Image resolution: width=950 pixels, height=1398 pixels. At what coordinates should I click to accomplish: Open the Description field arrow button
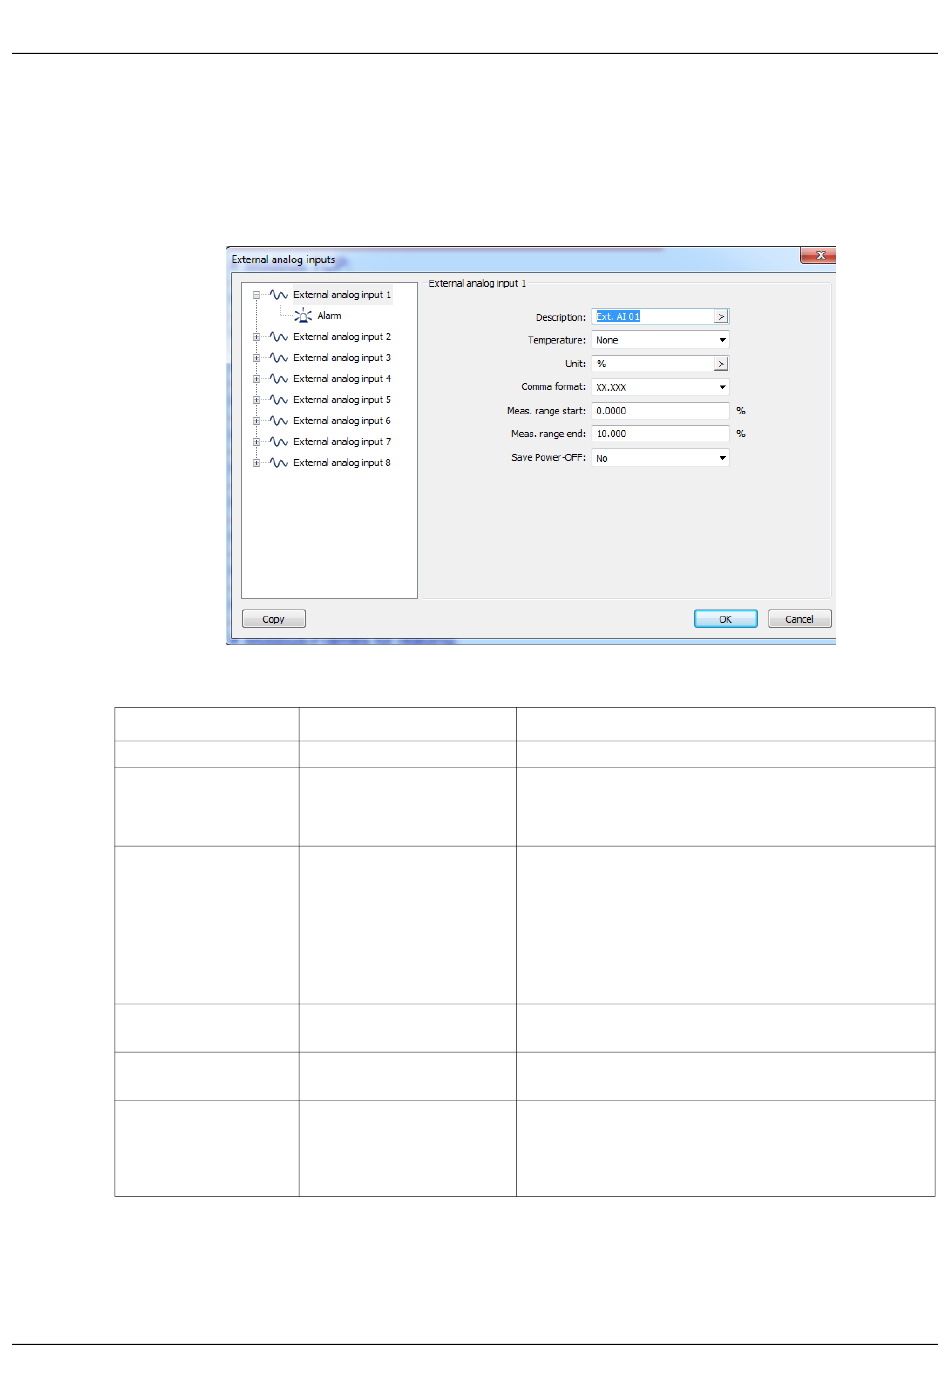click(721, 316)
